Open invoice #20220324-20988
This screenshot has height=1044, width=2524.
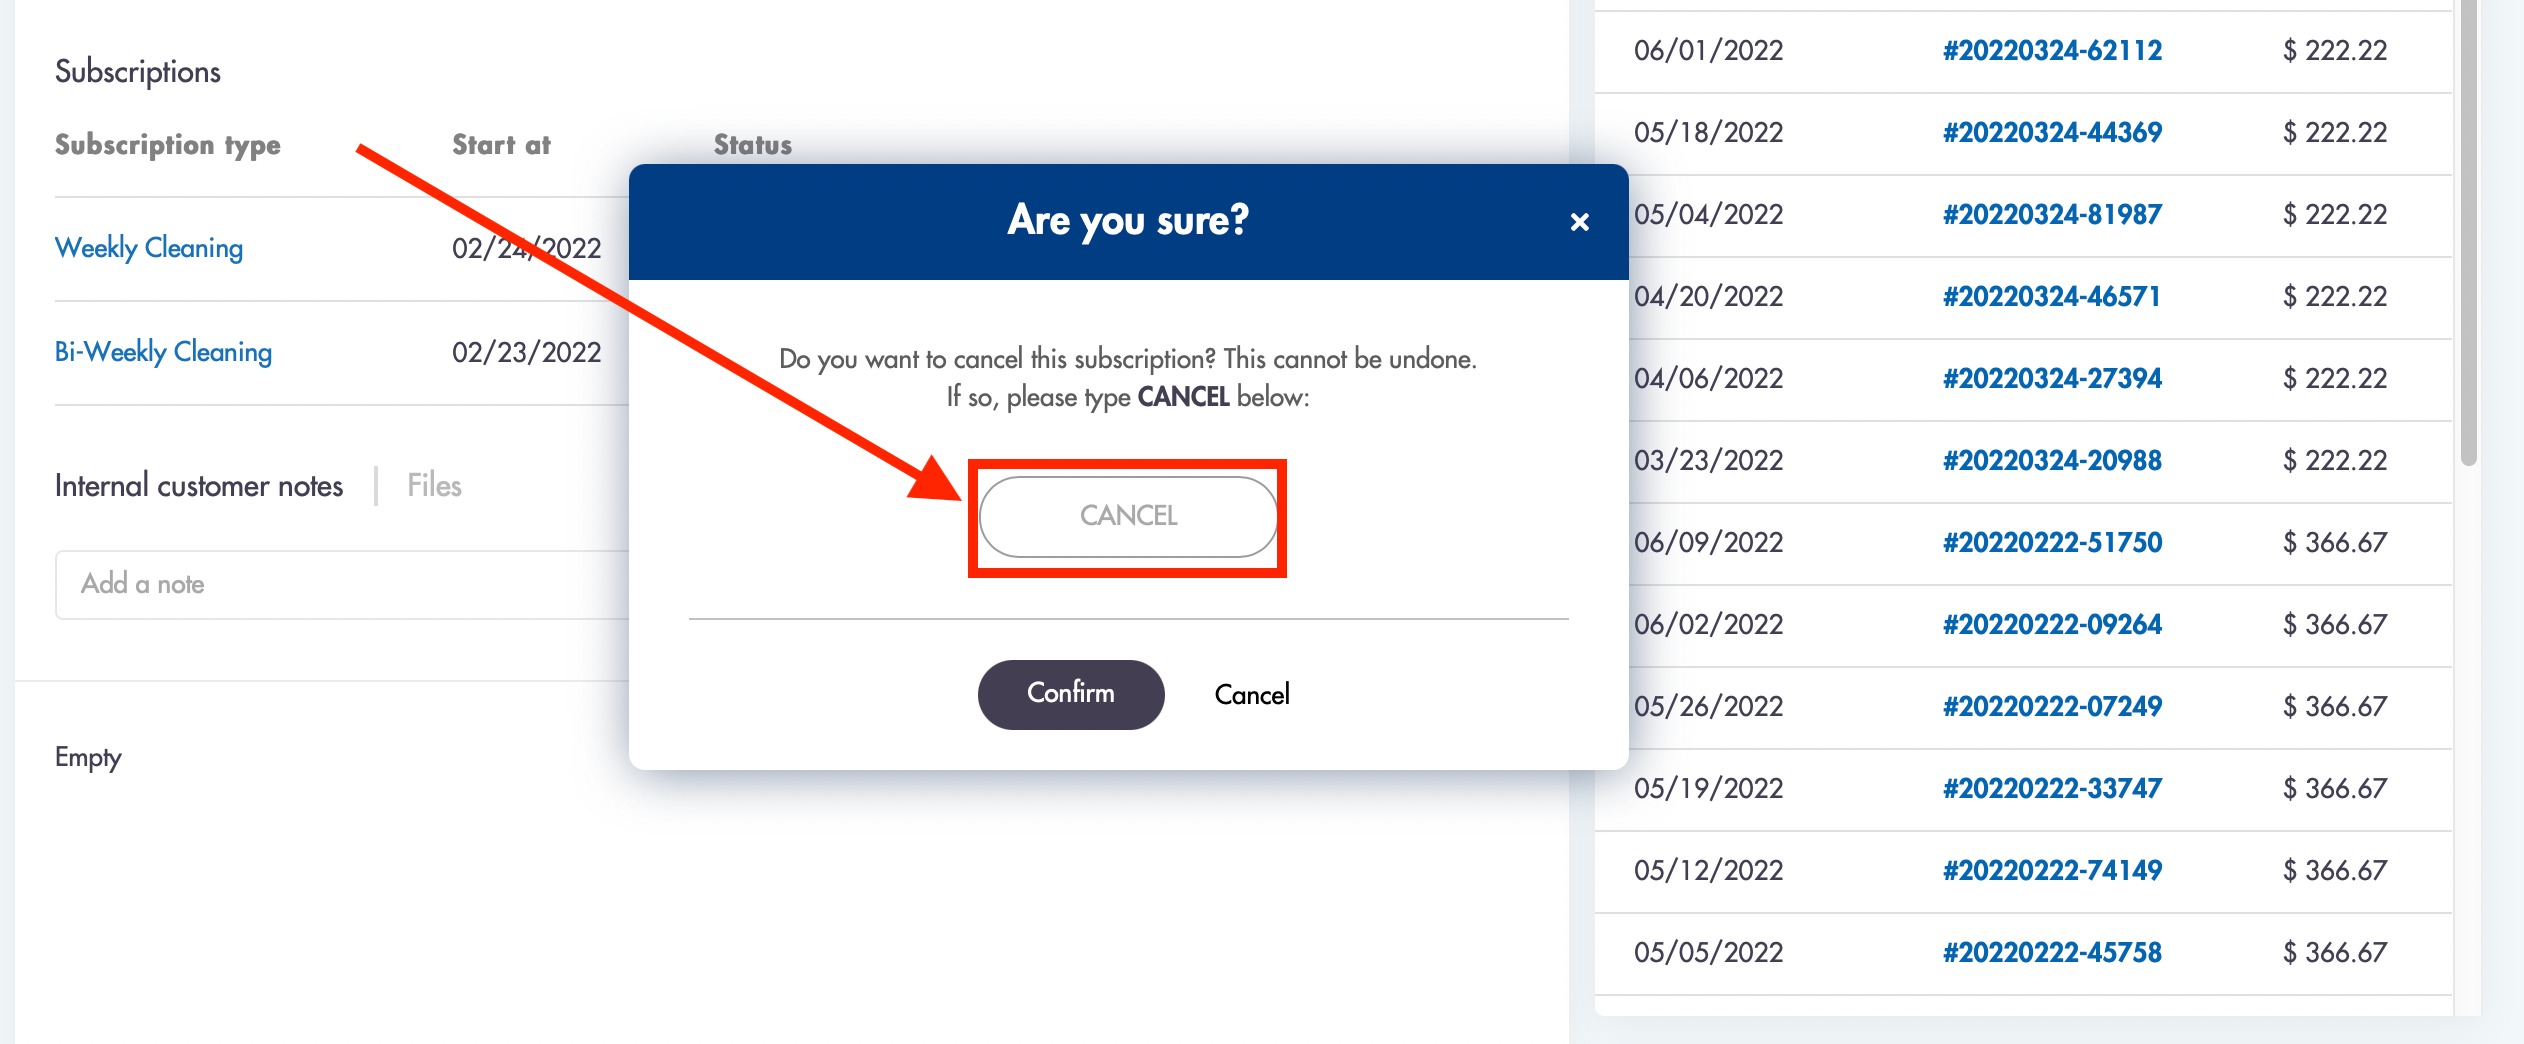pos(2052,461)
